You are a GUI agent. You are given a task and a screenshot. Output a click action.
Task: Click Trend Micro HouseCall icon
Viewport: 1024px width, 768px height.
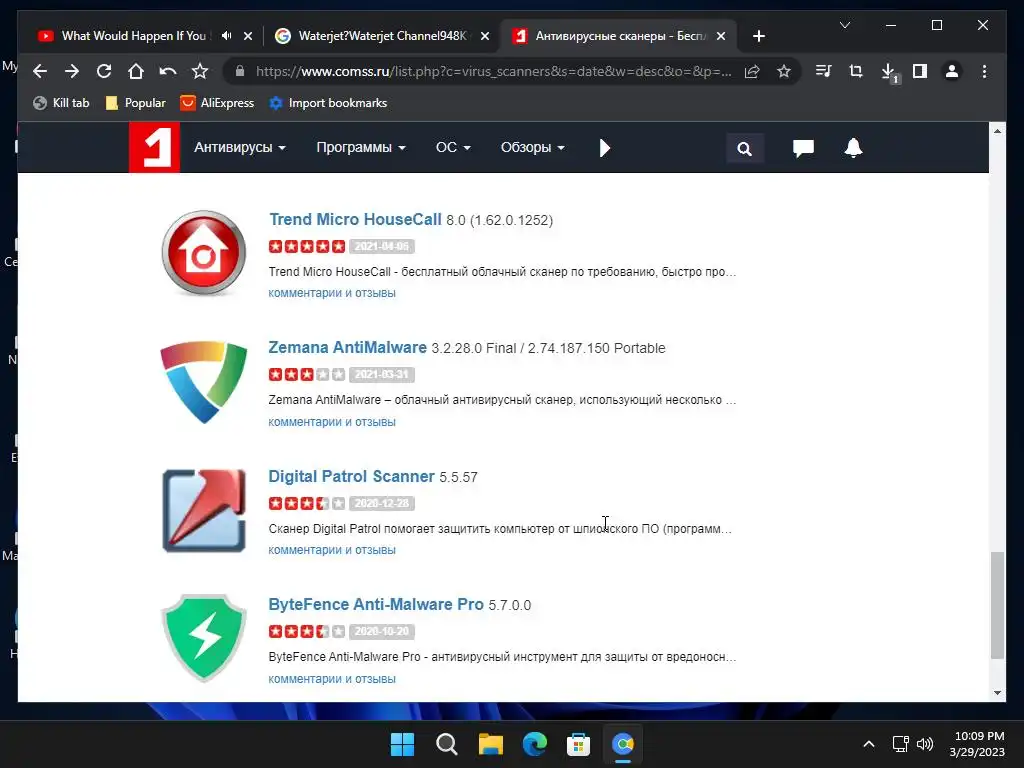click(x=204, y=253)
